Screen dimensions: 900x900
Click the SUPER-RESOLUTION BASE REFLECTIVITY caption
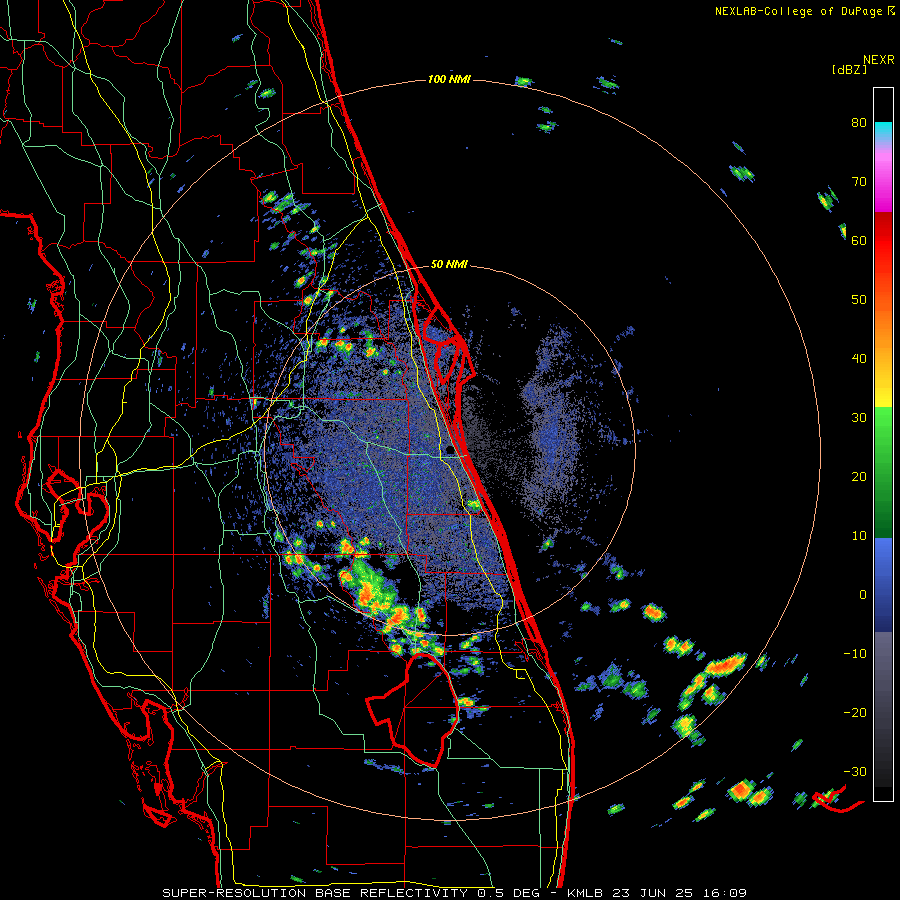(315, 893)
